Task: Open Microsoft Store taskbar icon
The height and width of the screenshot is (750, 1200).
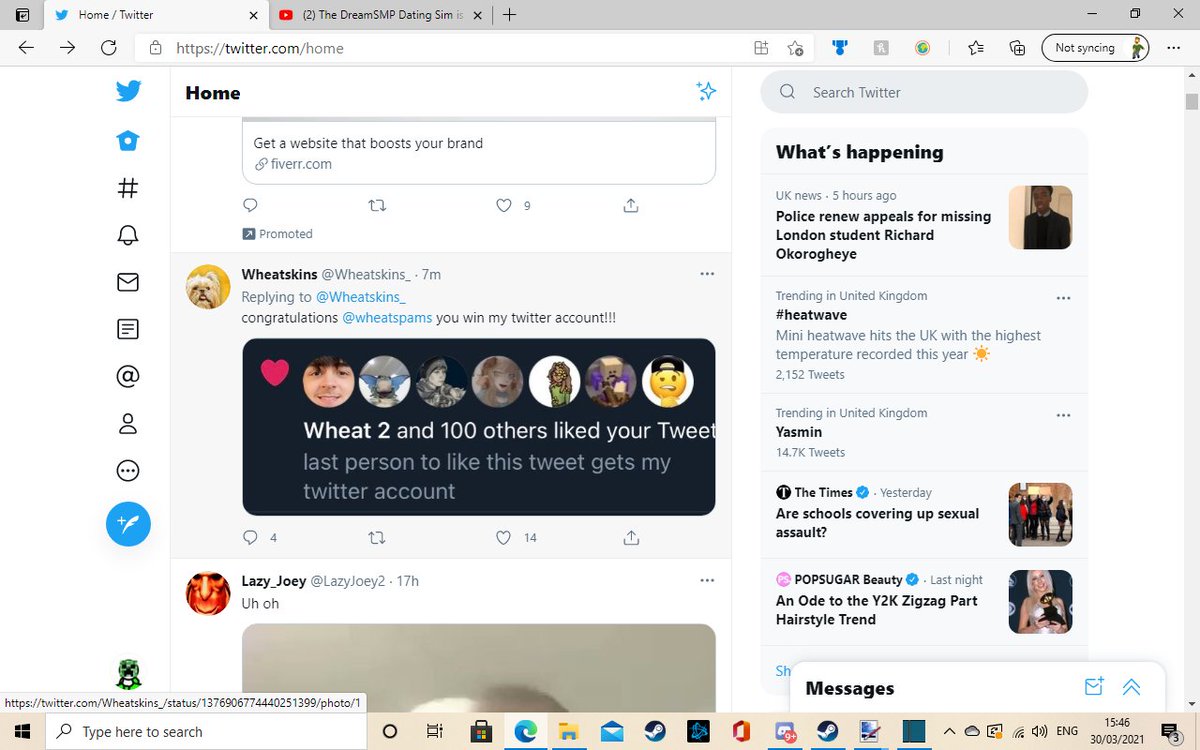Action: click(x=481, y=731)
